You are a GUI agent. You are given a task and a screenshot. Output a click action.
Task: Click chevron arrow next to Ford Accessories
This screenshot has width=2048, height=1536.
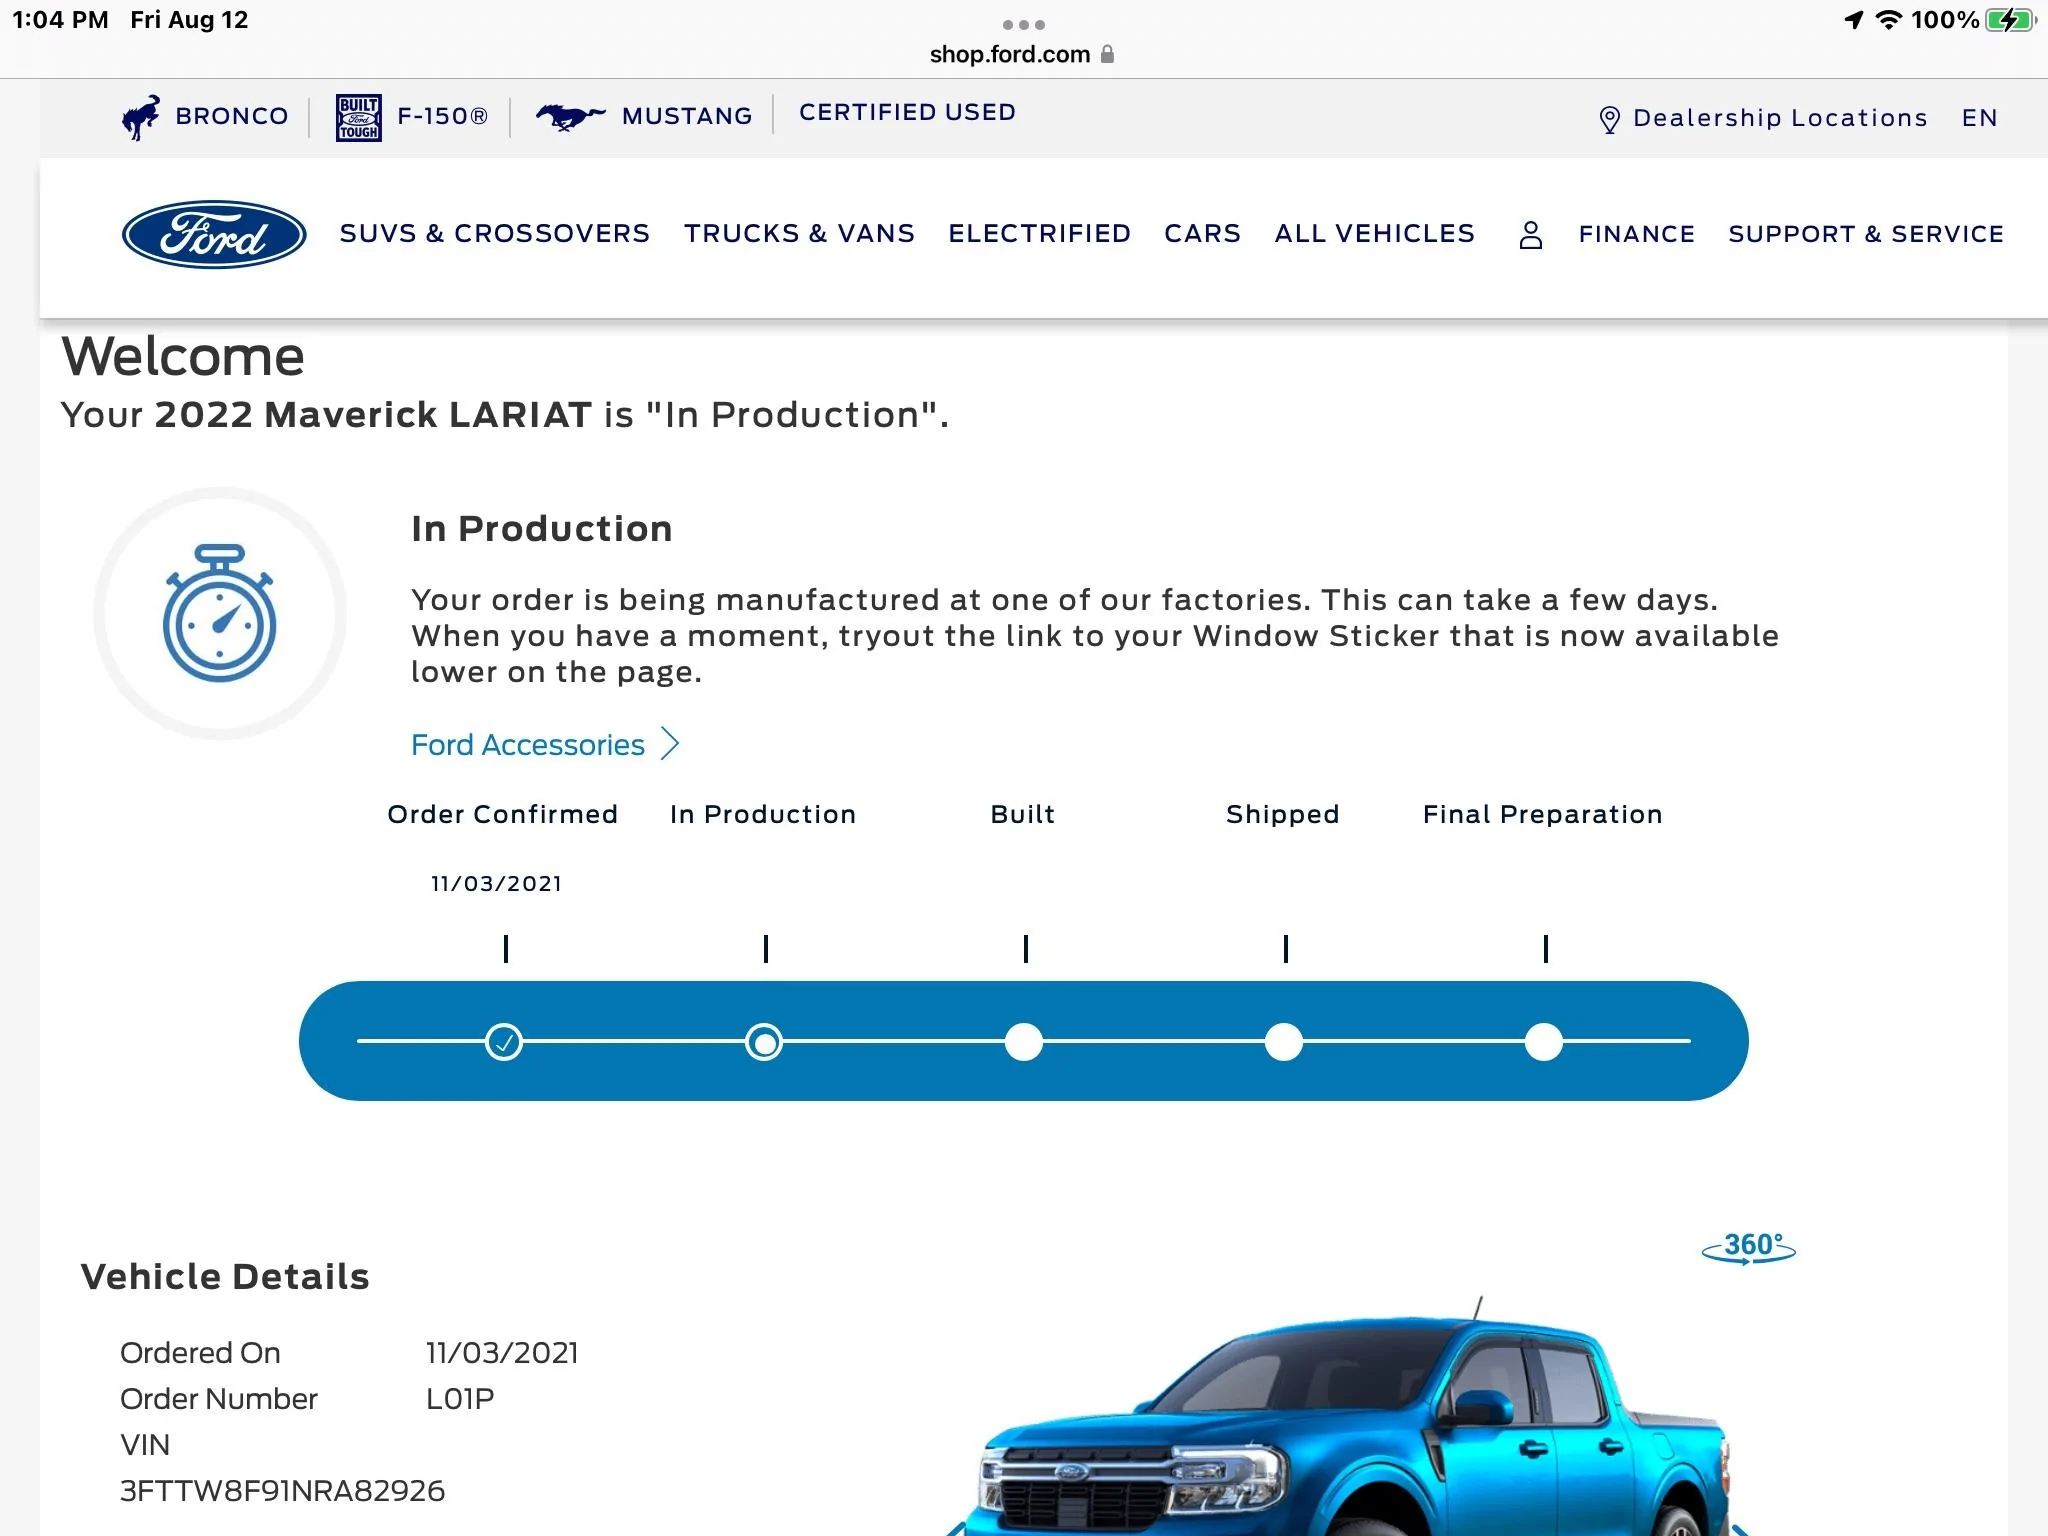click(x=670, y=744)
